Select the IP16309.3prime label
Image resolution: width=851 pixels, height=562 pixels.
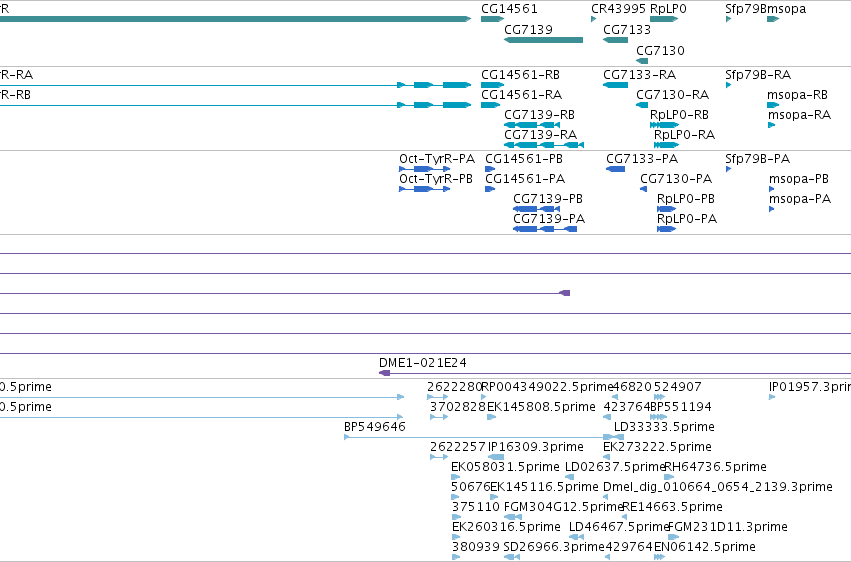(536, 447)
